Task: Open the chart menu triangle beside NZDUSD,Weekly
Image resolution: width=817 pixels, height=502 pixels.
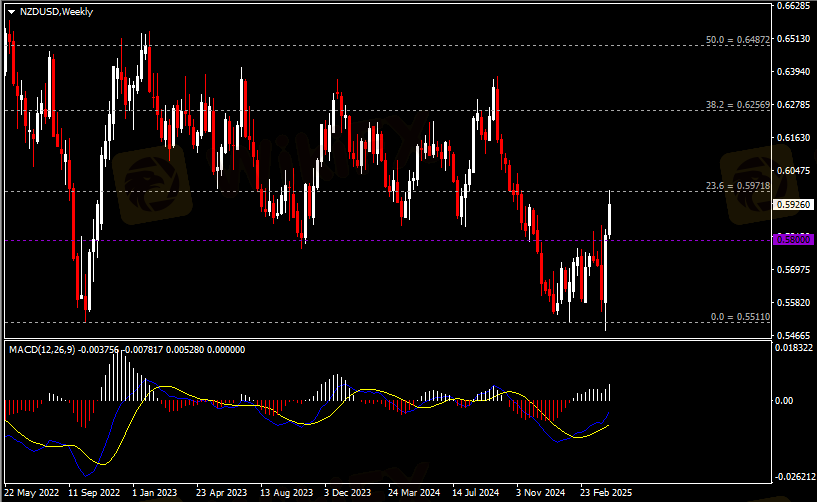Action: (11, 12)
